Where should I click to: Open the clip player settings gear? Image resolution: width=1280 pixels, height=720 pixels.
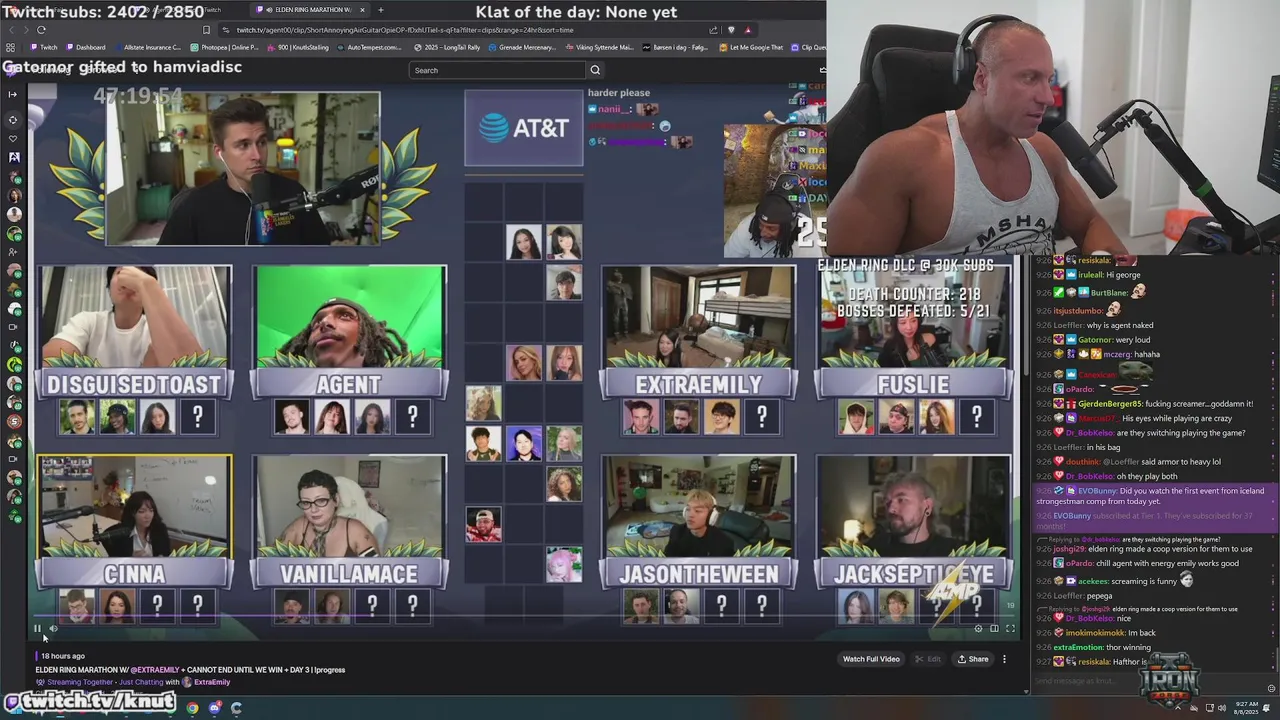pyautogui.click(x=978, y=629)
